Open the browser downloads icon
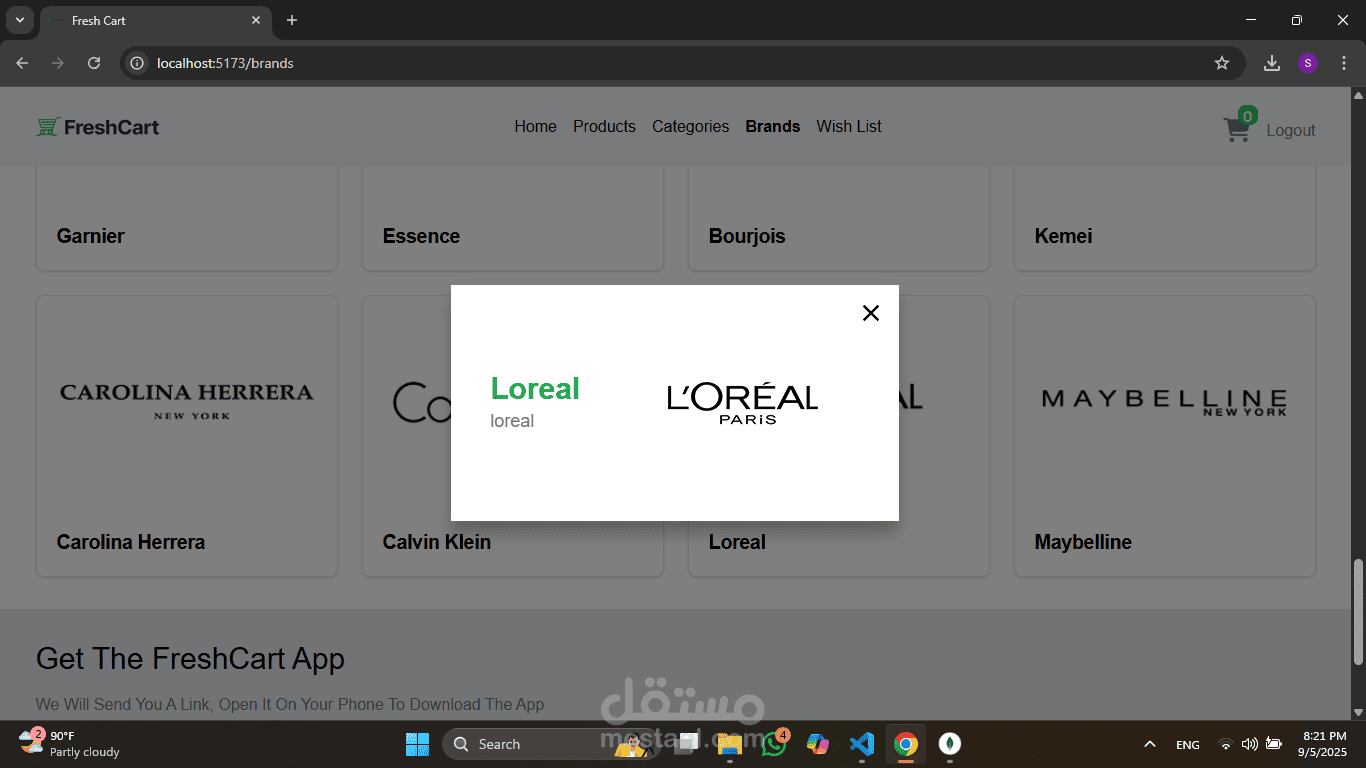 coord(1272,63)
